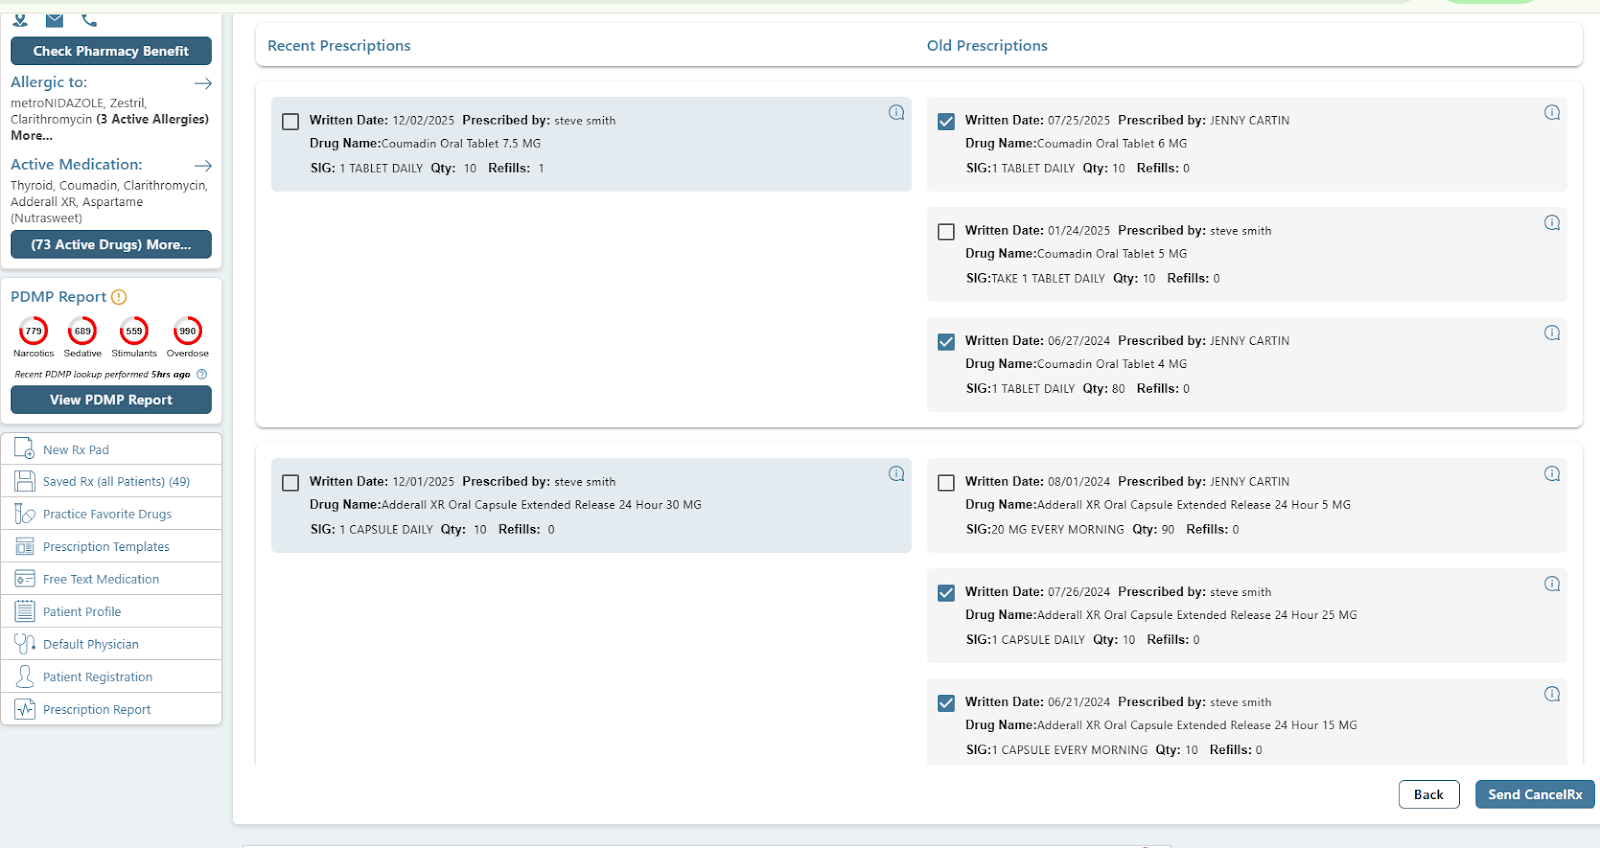Click View PDMP Report button
The width and height of the screenshot is (1600, 848).
pos(111,400)
